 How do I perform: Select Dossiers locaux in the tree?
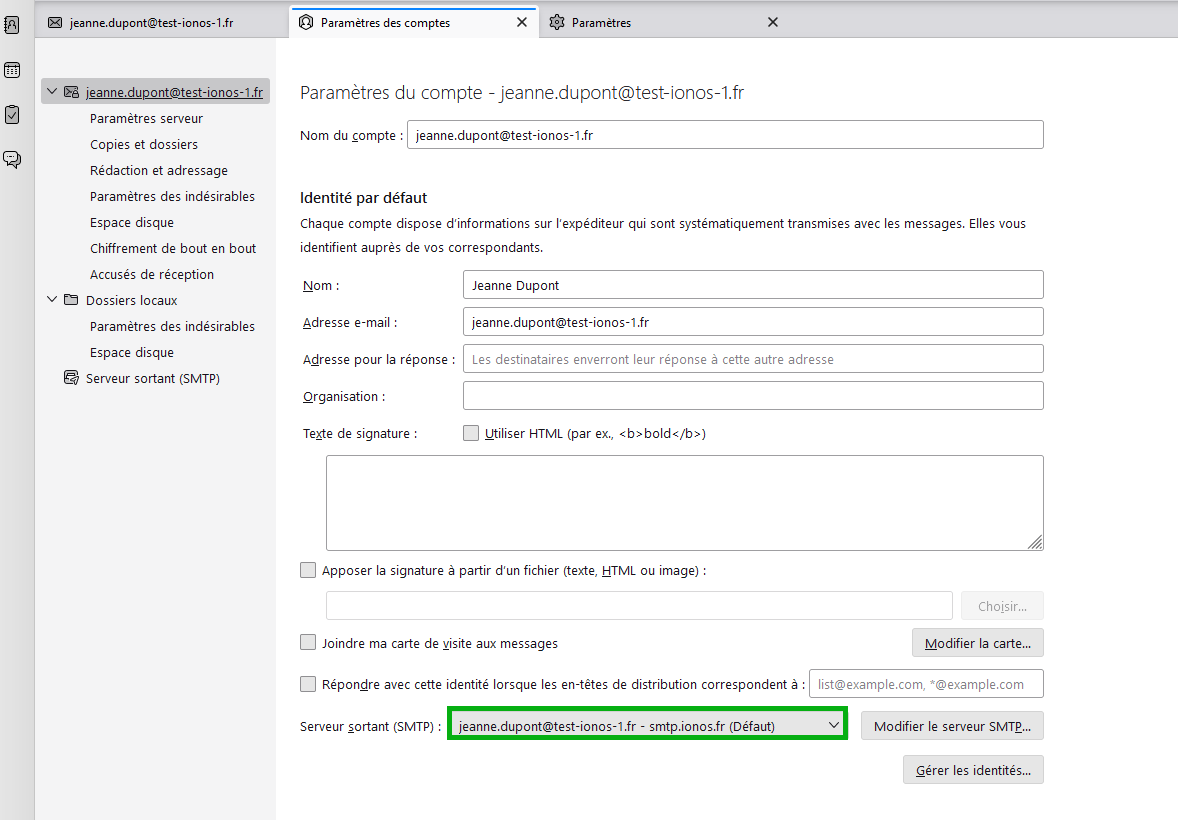tap(131, 300)
